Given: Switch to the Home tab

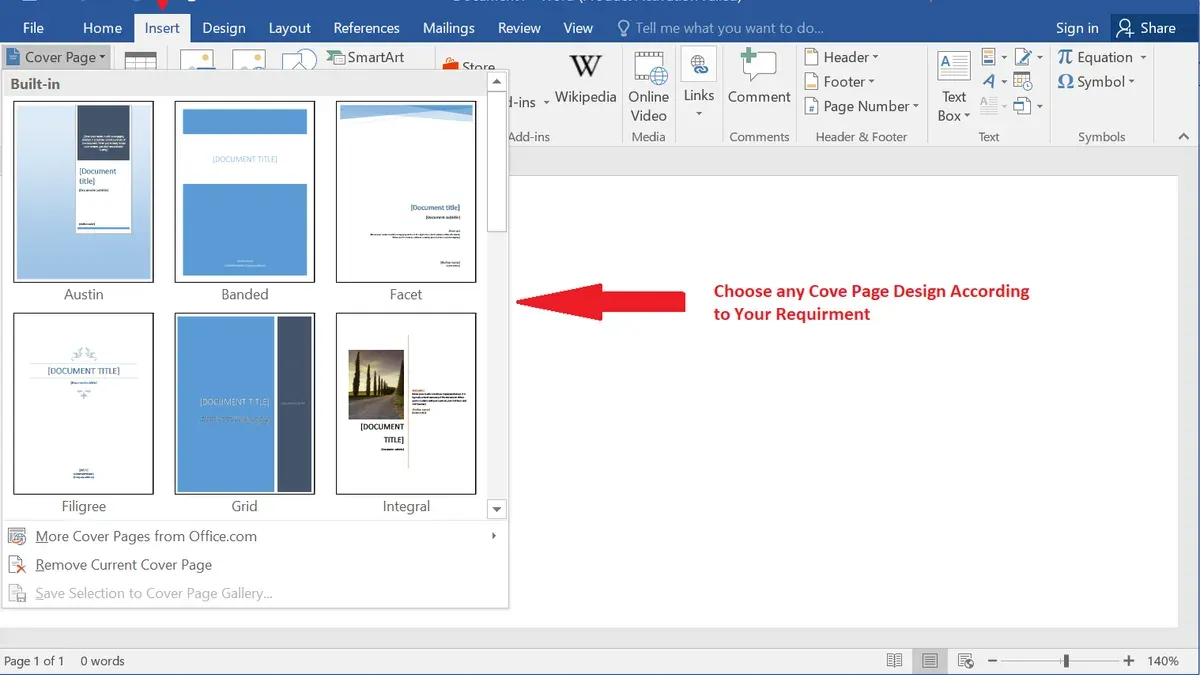Looking at the screenshot, I should [x=102, y=28].
